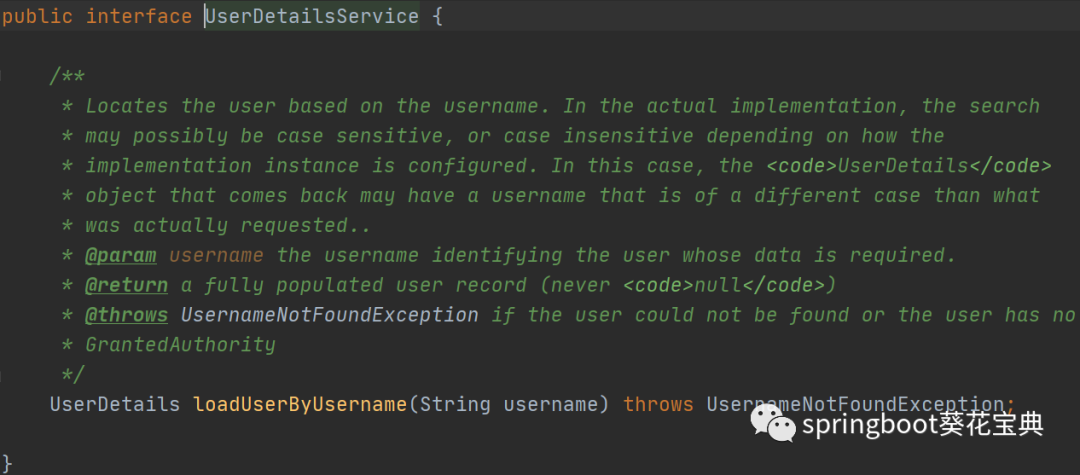Click the @return Javadoc tag
Viewport: 1080px width, 475px height.
pyautogui.click(x=126, y=285)
